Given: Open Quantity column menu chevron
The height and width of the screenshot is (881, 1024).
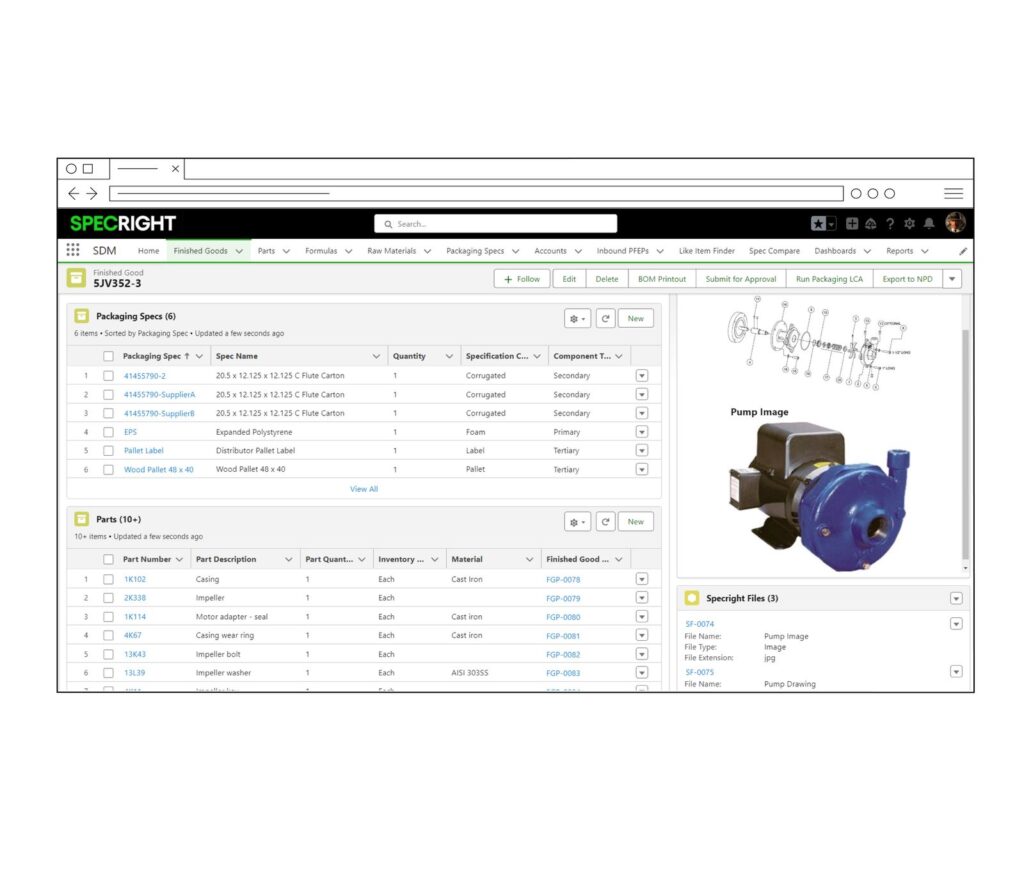Looking at the screenshot, I should click(449, 356).
